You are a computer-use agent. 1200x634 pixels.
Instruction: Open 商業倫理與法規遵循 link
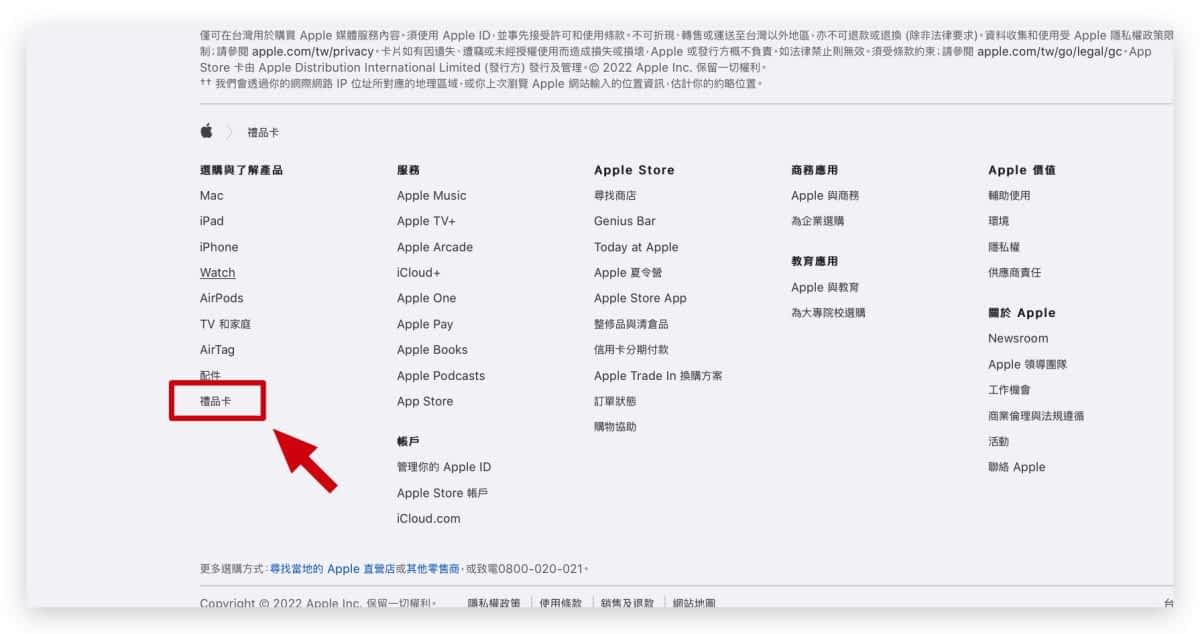click(1036, 416)
